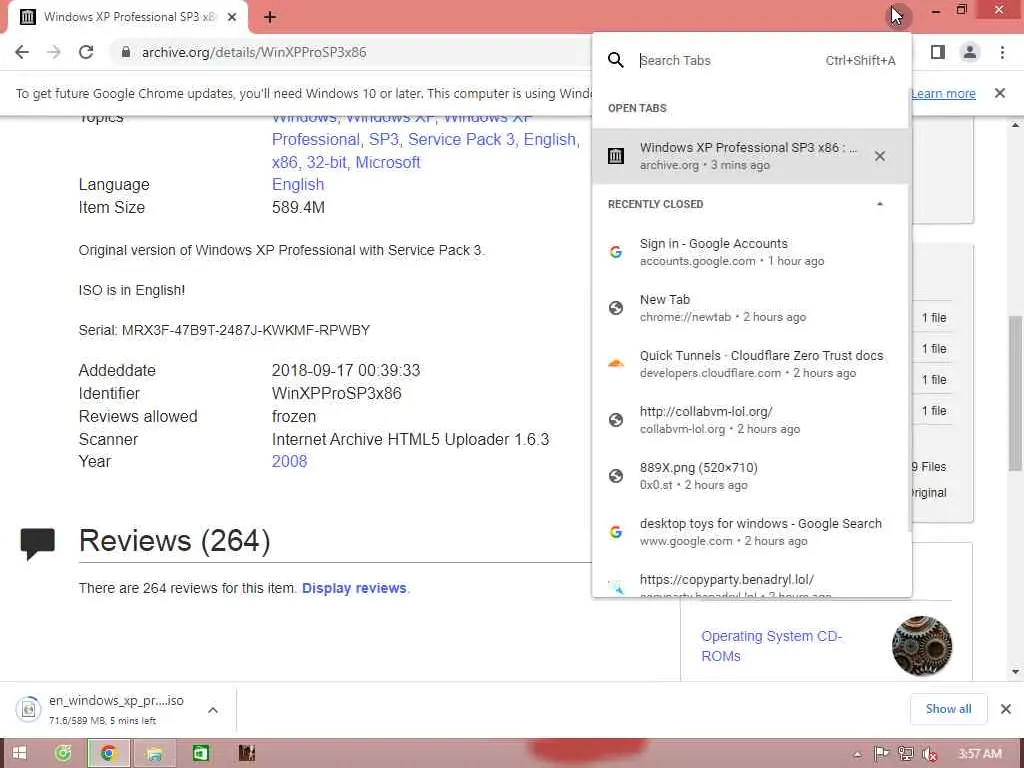1024x768 pixels.
Task: Close the open archive.org tab from list
Action: [x=880, y=156]
